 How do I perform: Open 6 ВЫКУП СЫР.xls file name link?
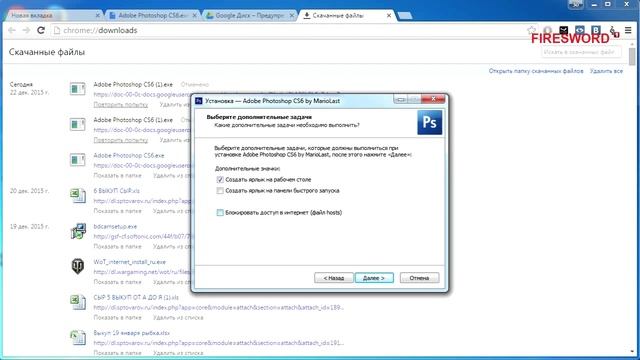(116, 191)
